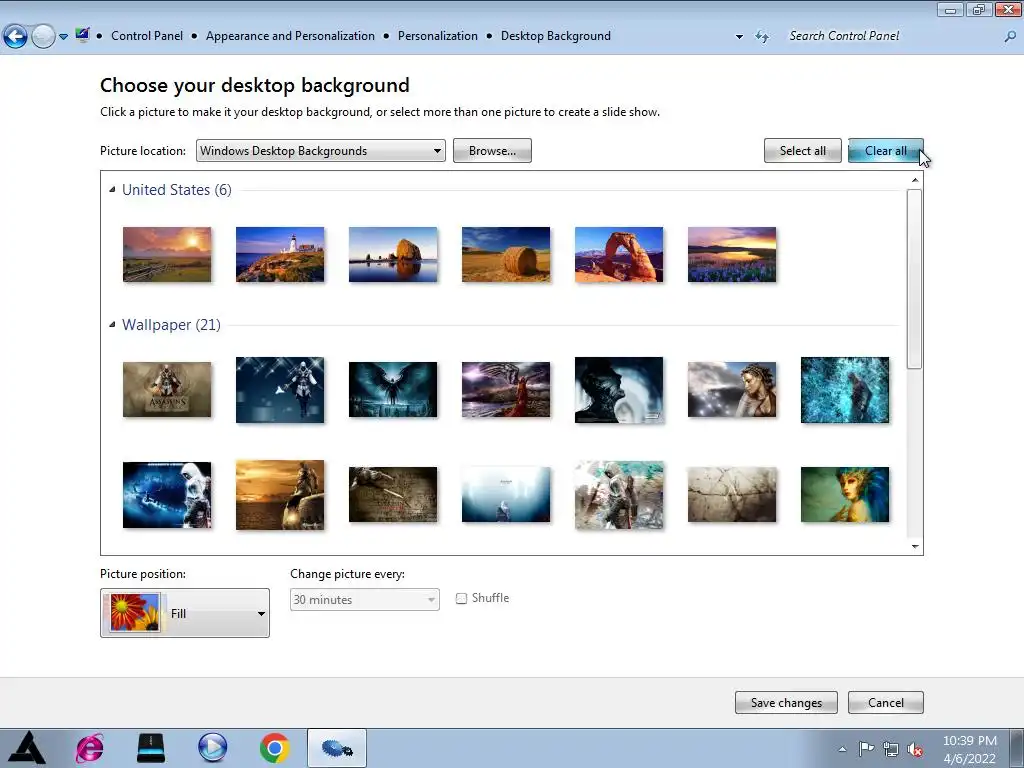The image size is (1024, 768).
Task: Pick the hay bale wallpaper
Action: pyautogui.click(x=506, y=255)
